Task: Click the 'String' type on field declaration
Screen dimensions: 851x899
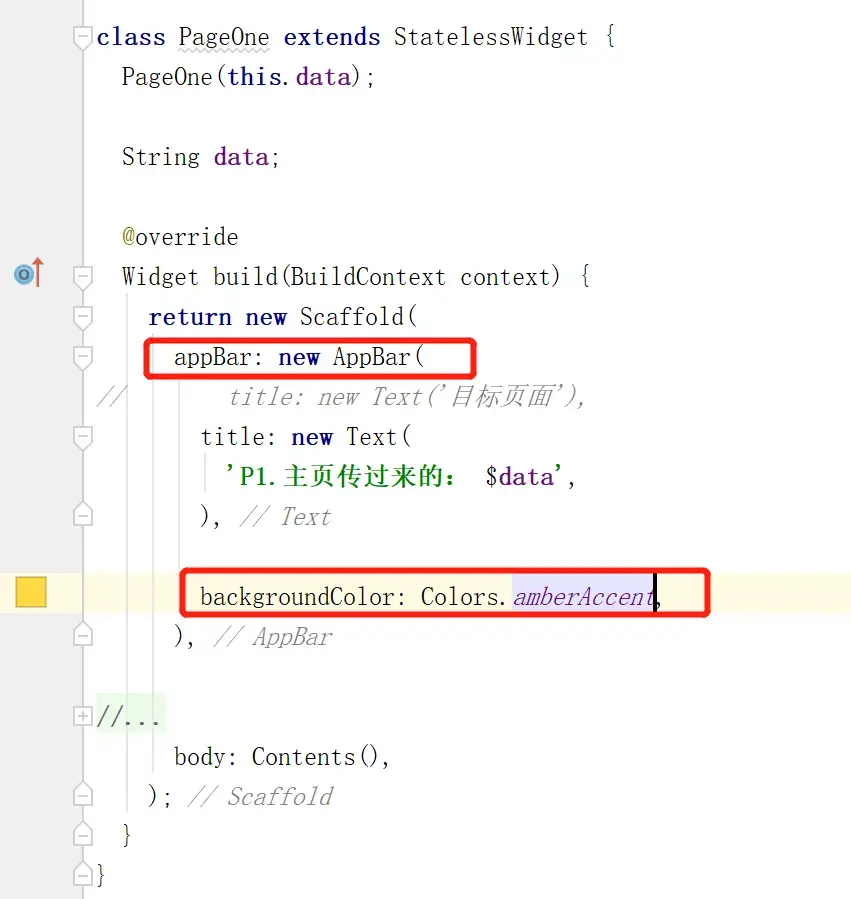Action: coord(161,157)
